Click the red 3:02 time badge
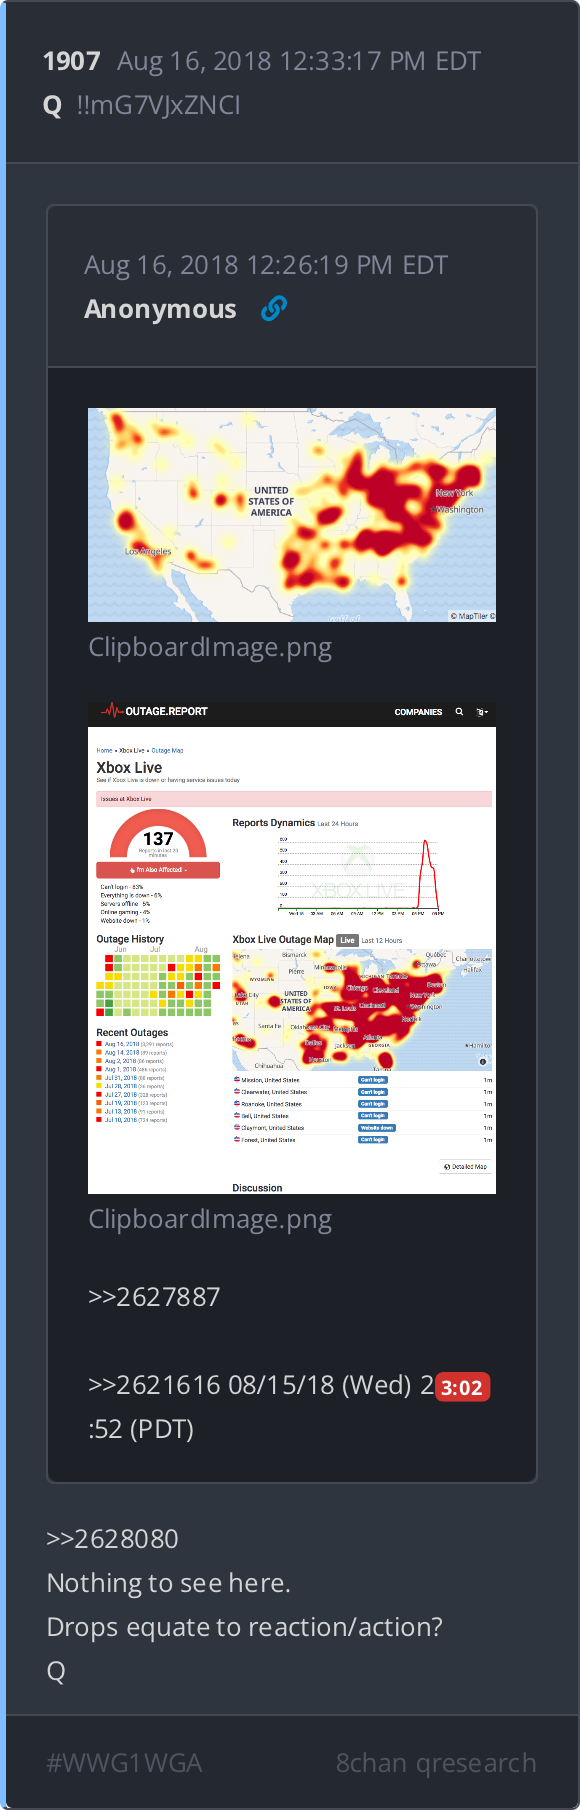580x1810 pixels. 462,1387
